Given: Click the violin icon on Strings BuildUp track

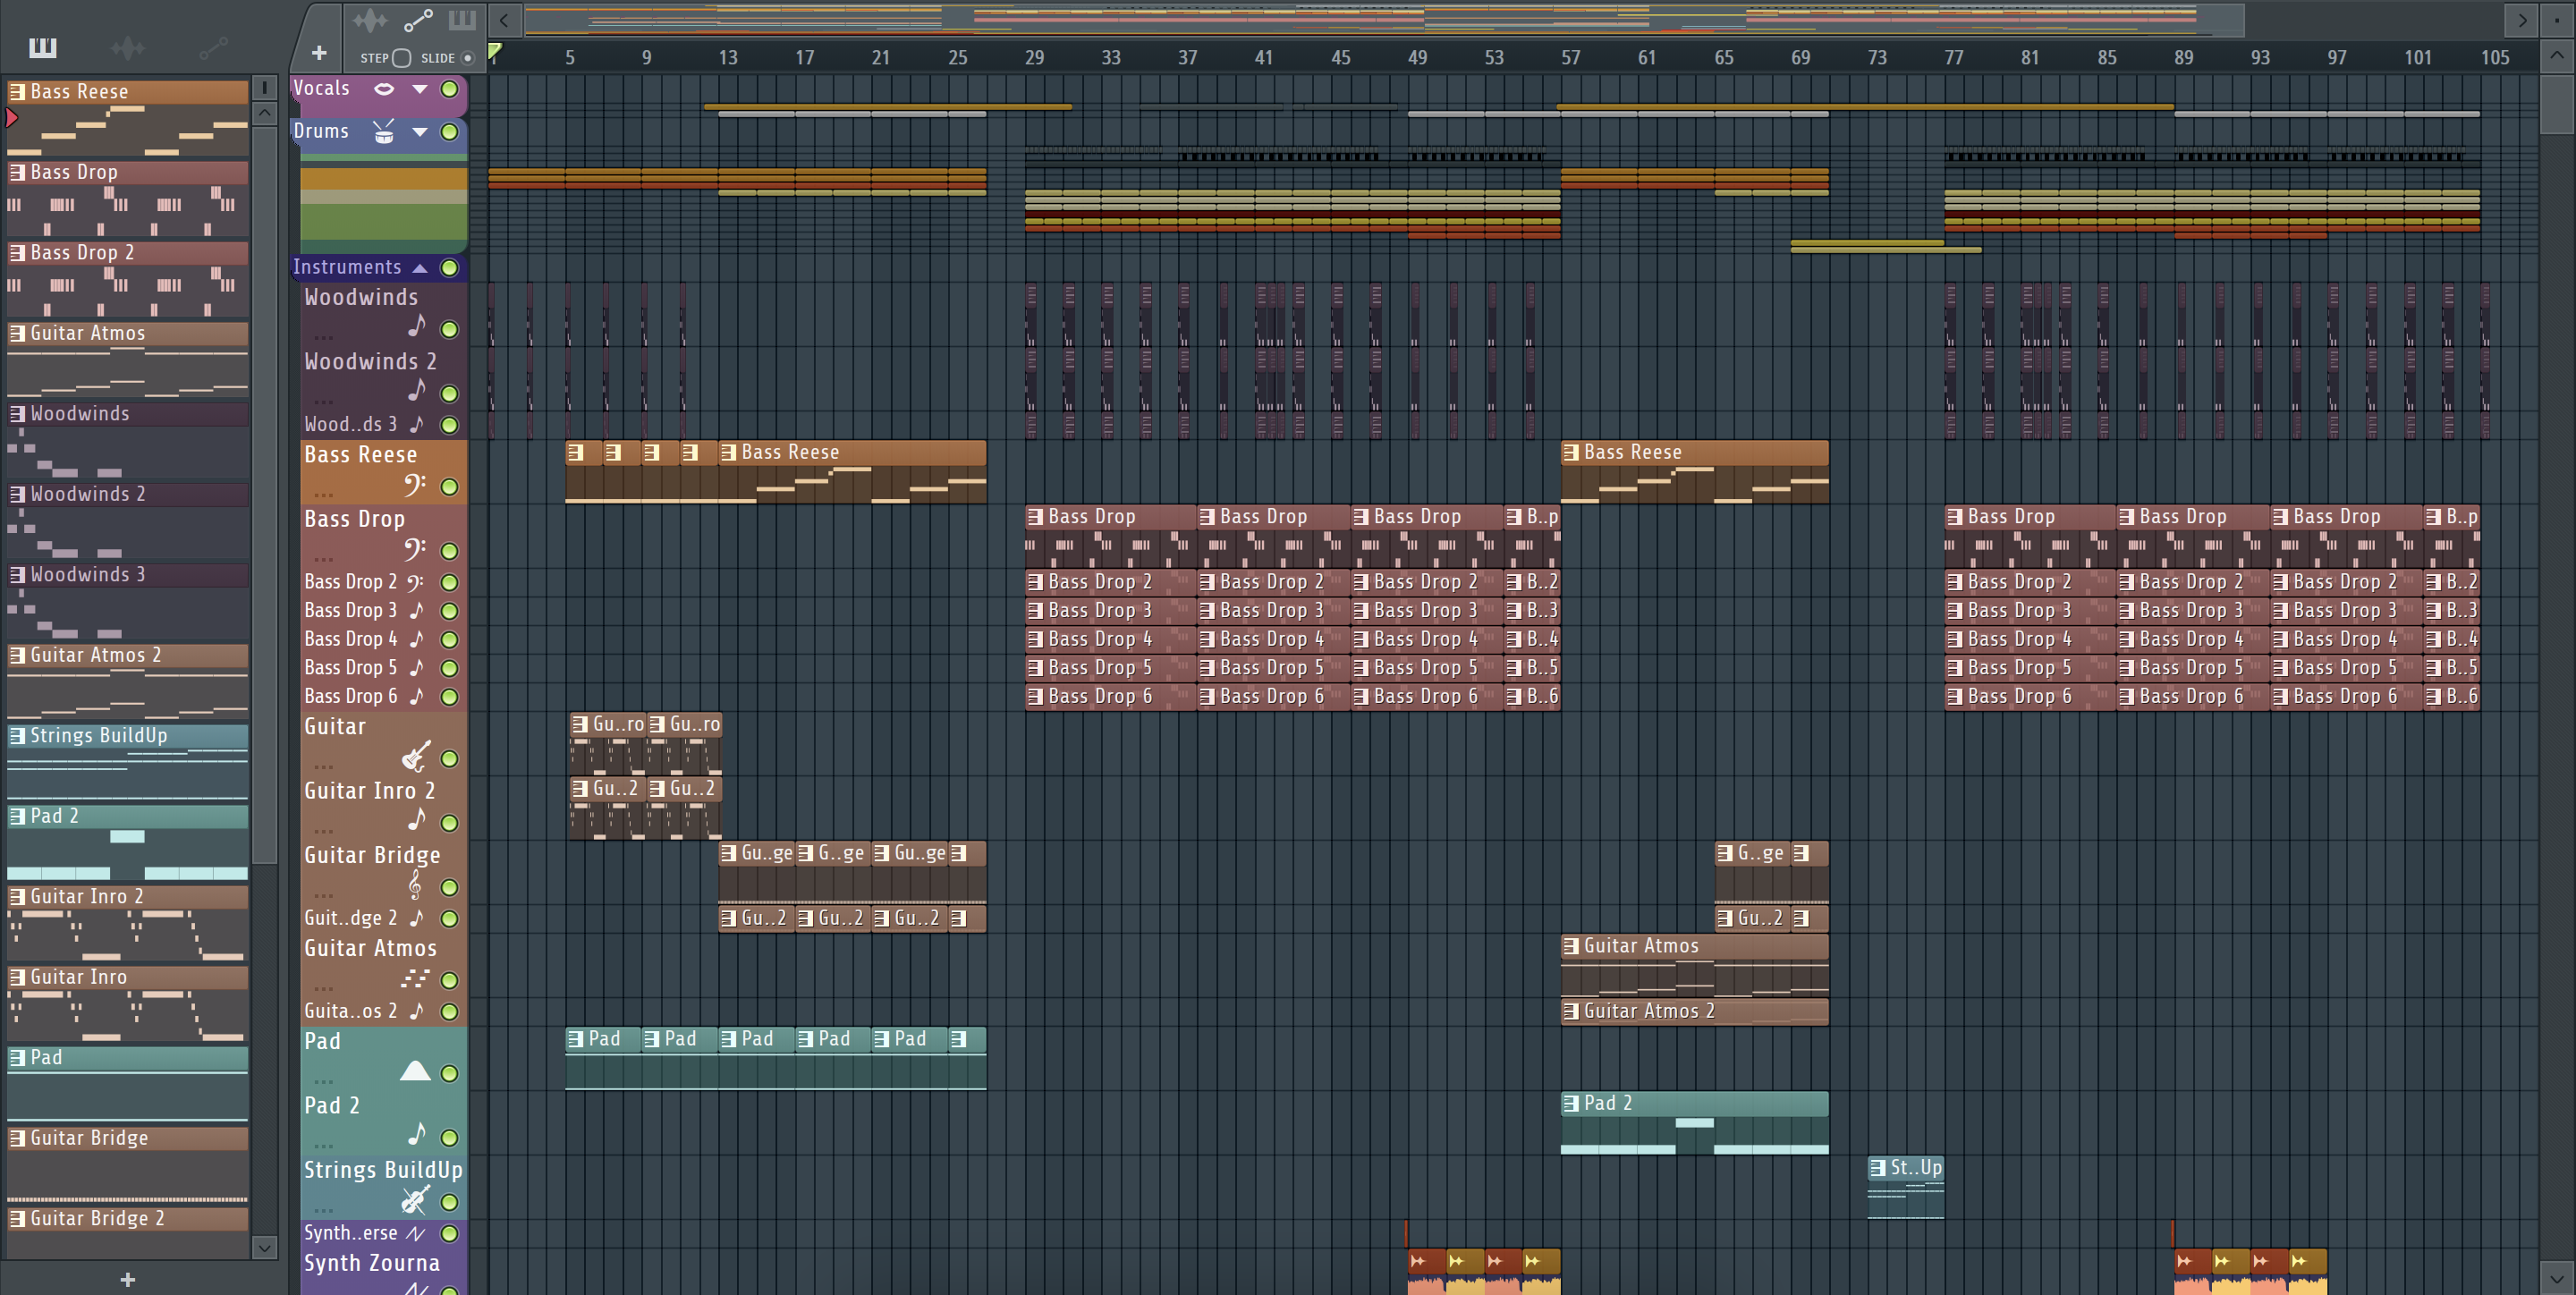Looking at the screenshot, I should click(x=416, y=1199).
